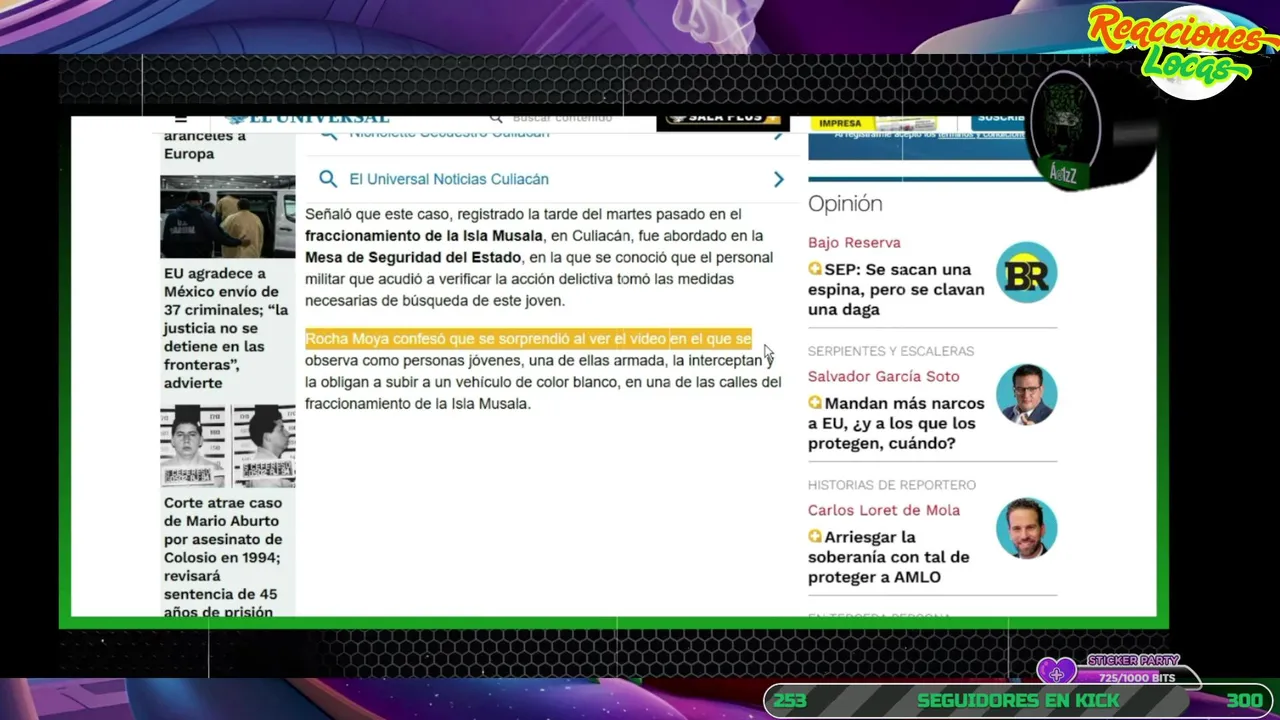
Task: Click the Seguidores en Kick follower goal bar
Action: coord(1018,700)
